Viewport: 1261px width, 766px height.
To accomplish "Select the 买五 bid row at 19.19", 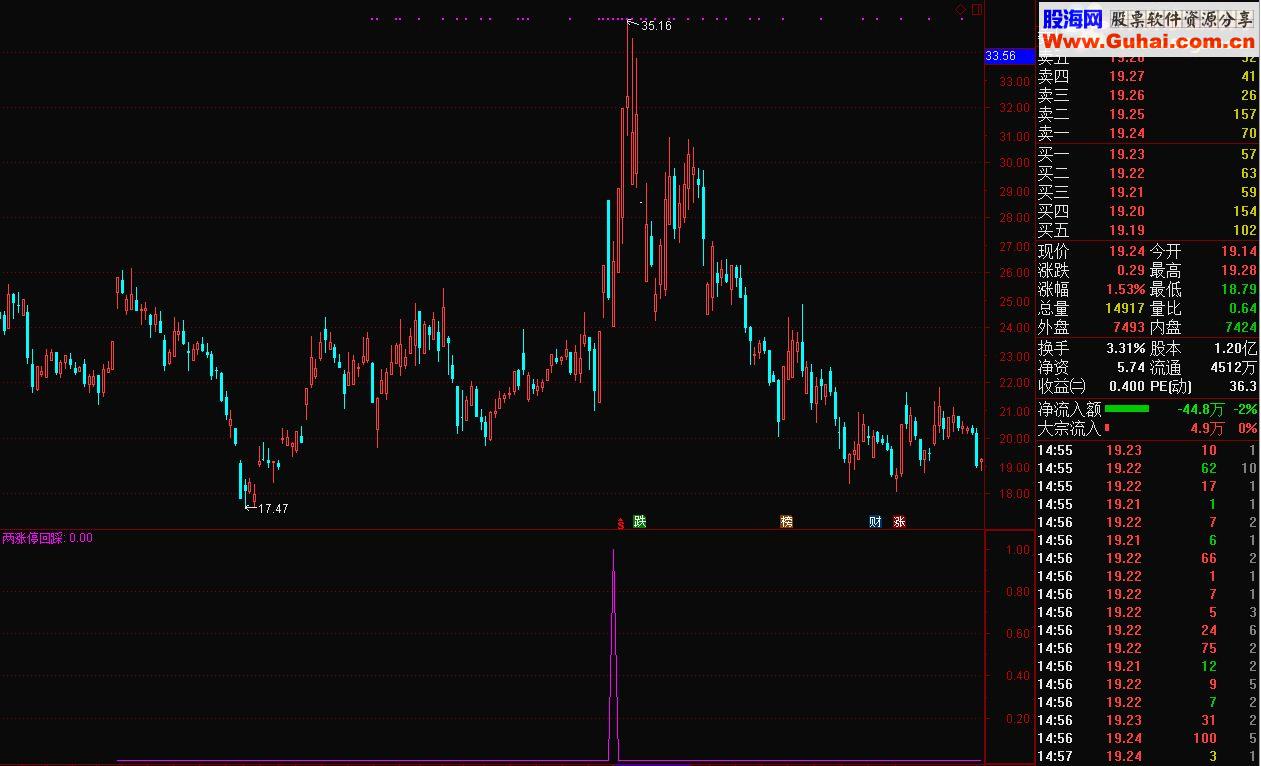I will (1148, 230).
